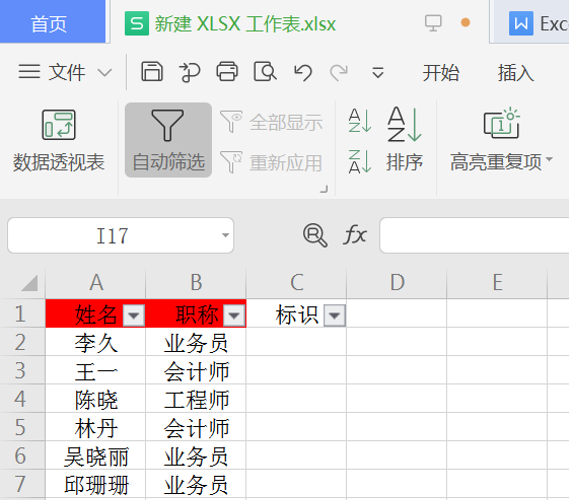569x500 pixels.
Task: Click cell containing 邱珊珊
Action: [96, 484]
